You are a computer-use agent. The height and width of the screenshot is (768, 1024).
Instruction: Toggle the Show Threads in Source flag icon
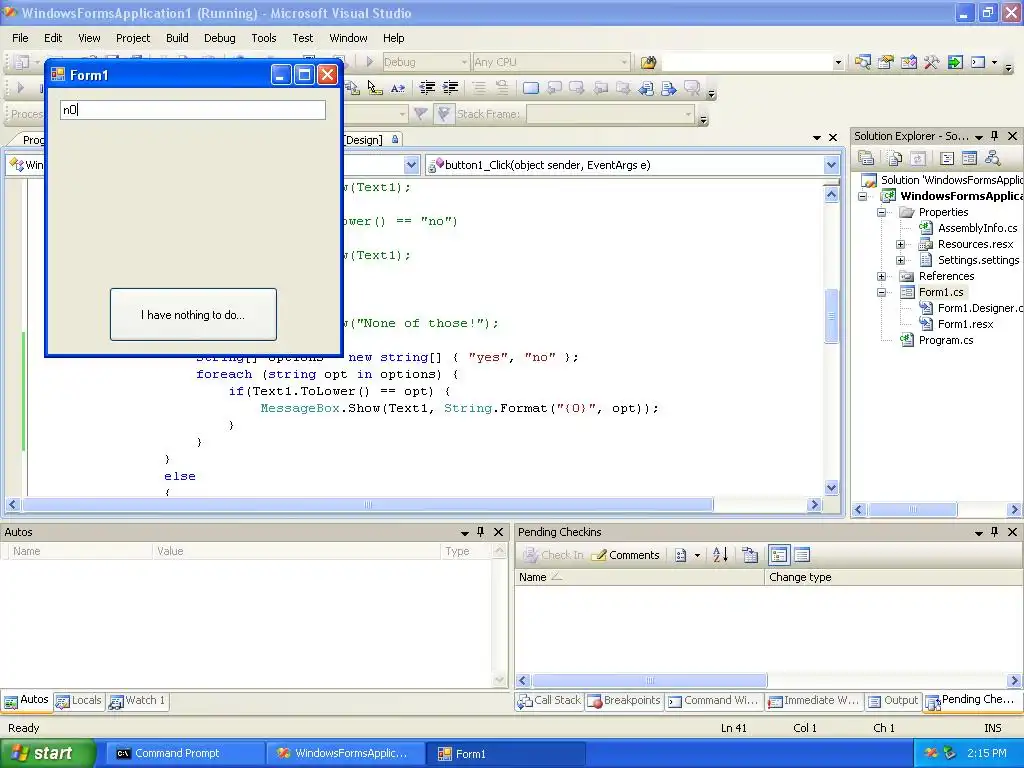tap(443, 114)
